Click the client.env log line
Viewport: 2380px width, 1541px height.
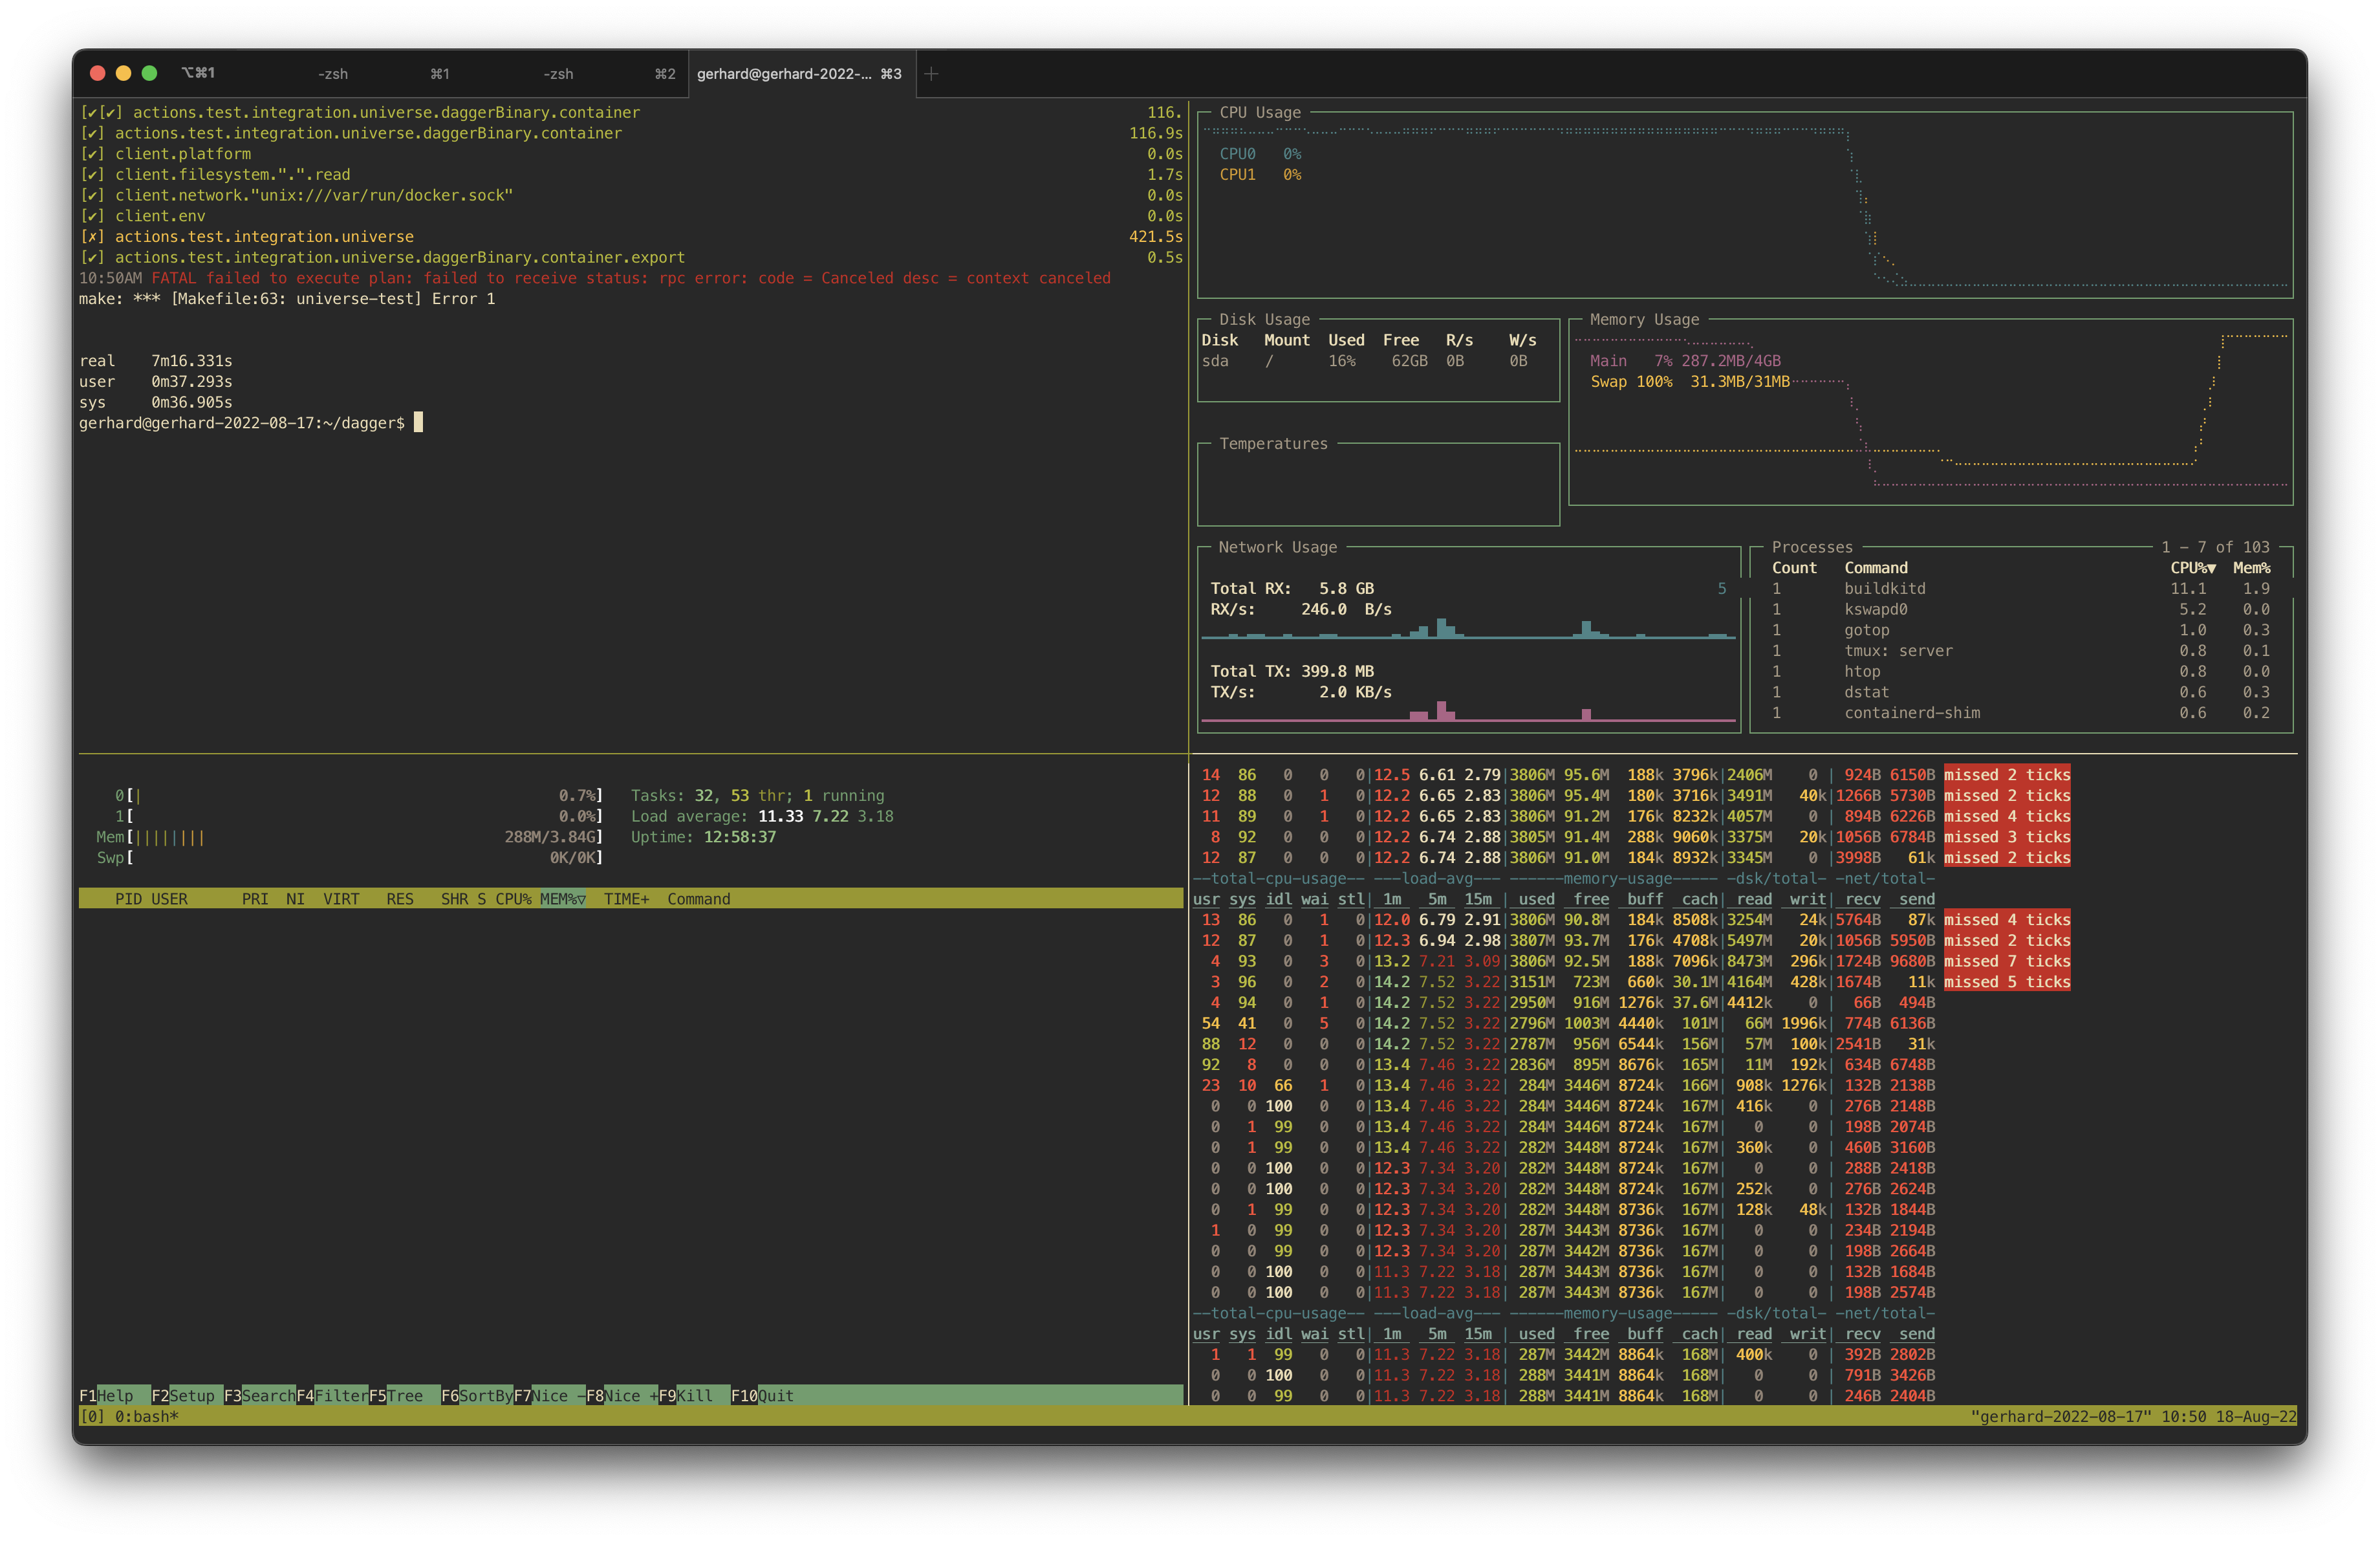[631, 216]
